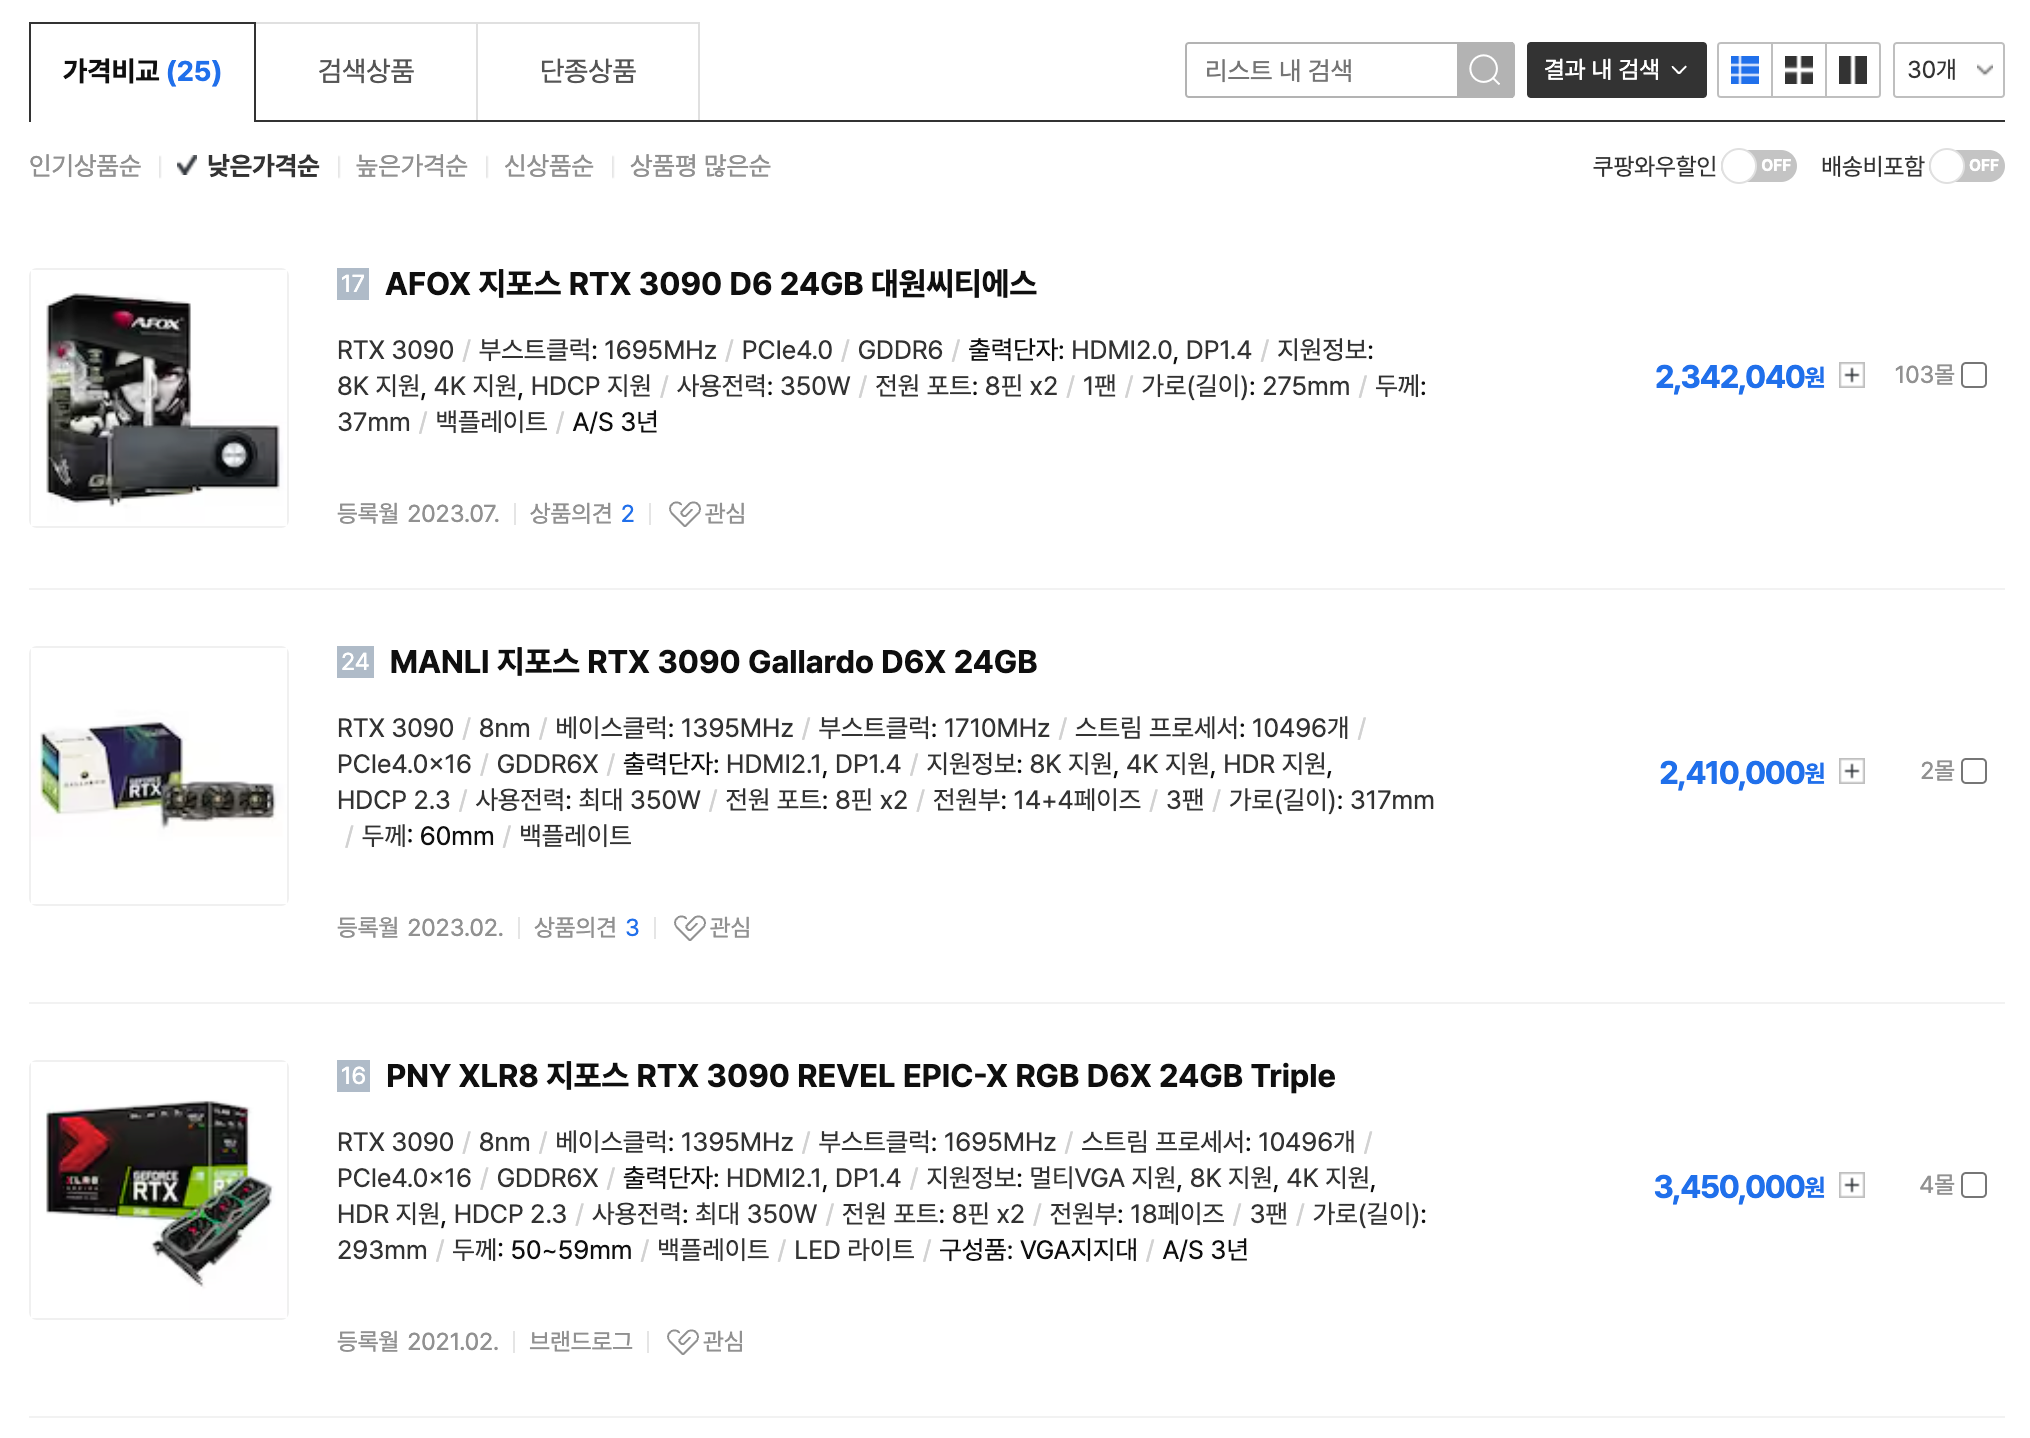Switch to grid view layout icon
Image resolution: width=2030 pixels, height=1438 pixels.
[x=1798, y=70]
